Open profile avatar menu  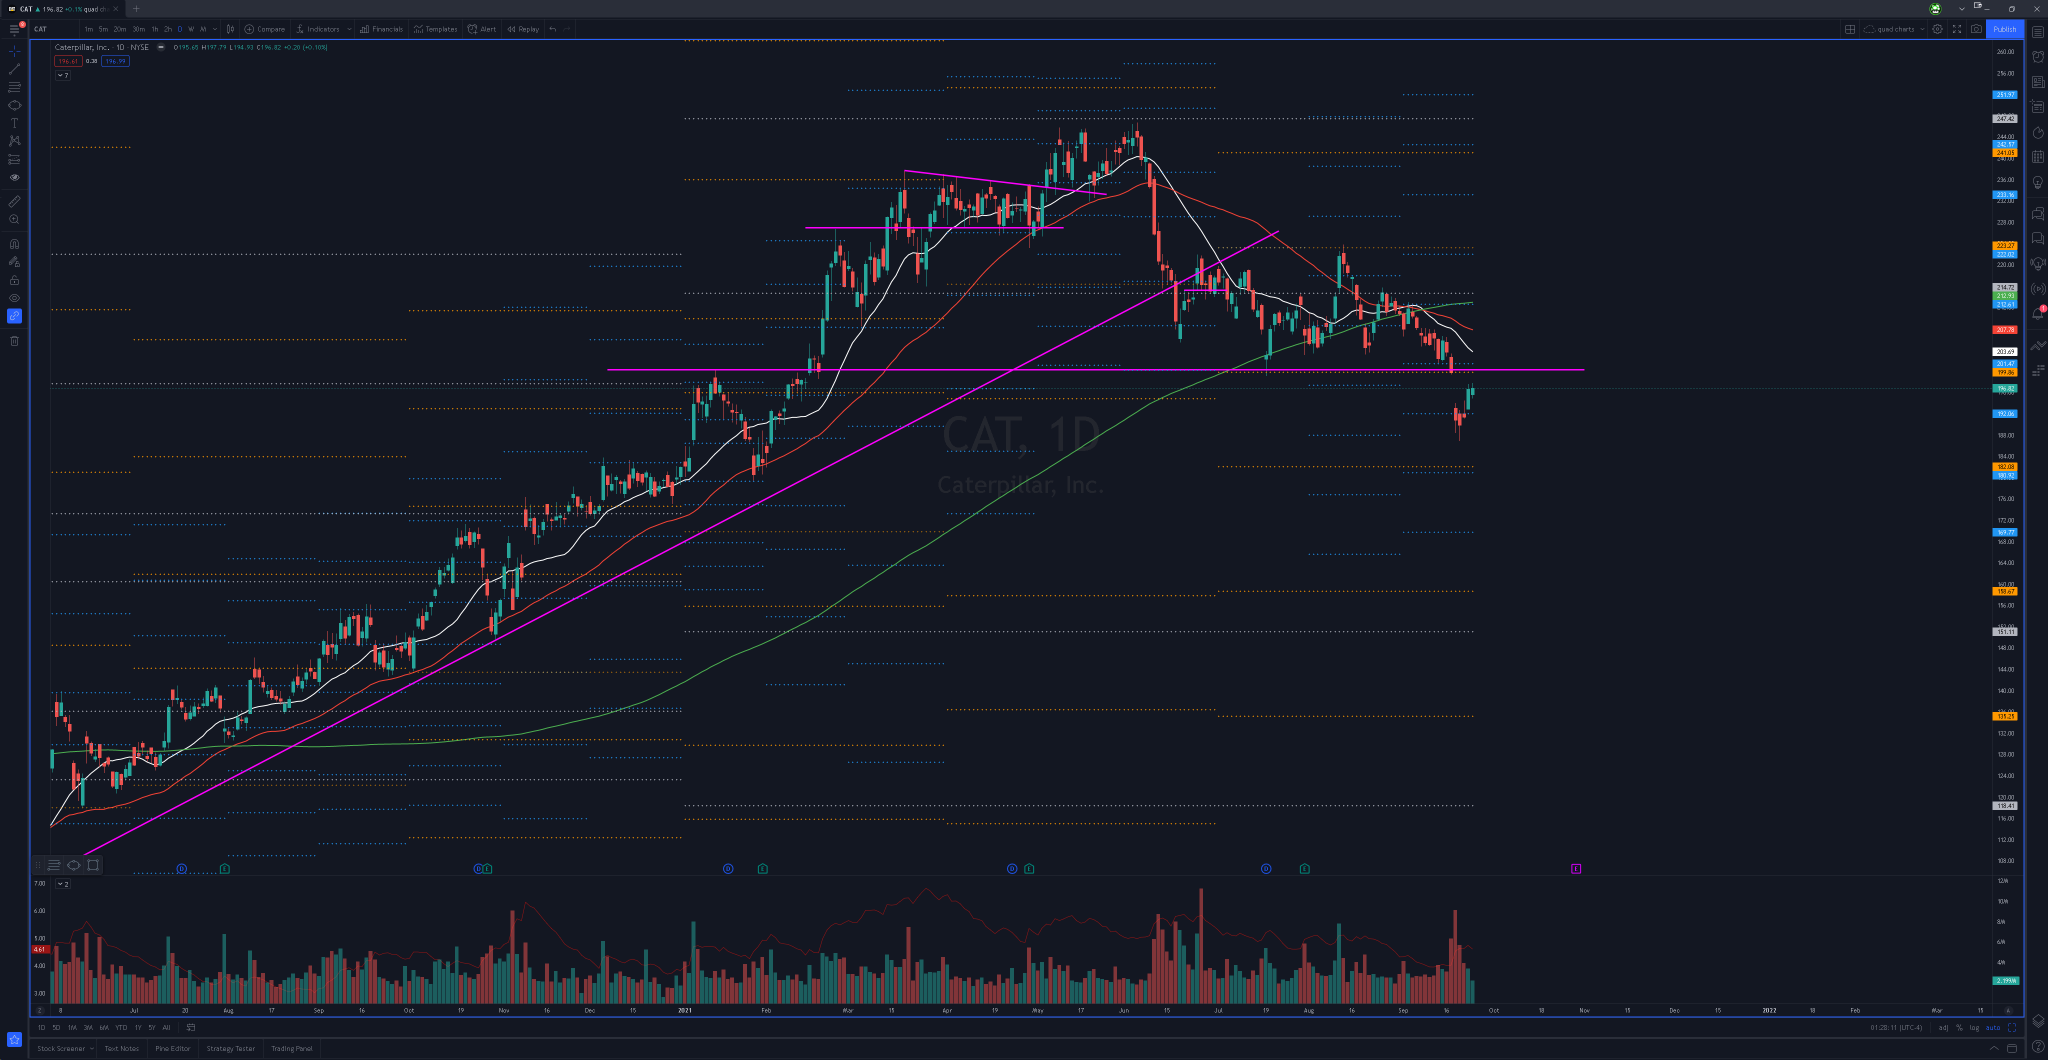click(x=1935, y=9)
